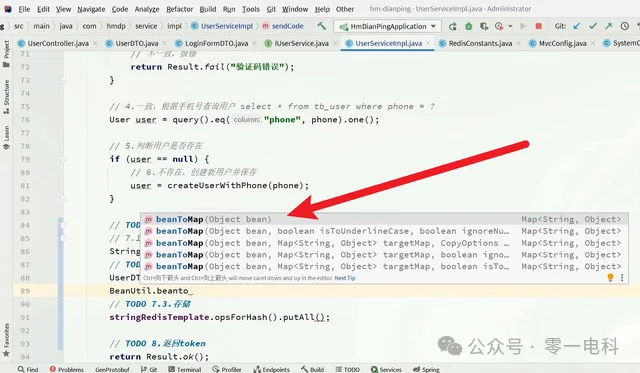
Task: Select beanToMap with isToUnderlineCase parameter suggestion
Action: (x=384, y=231)
